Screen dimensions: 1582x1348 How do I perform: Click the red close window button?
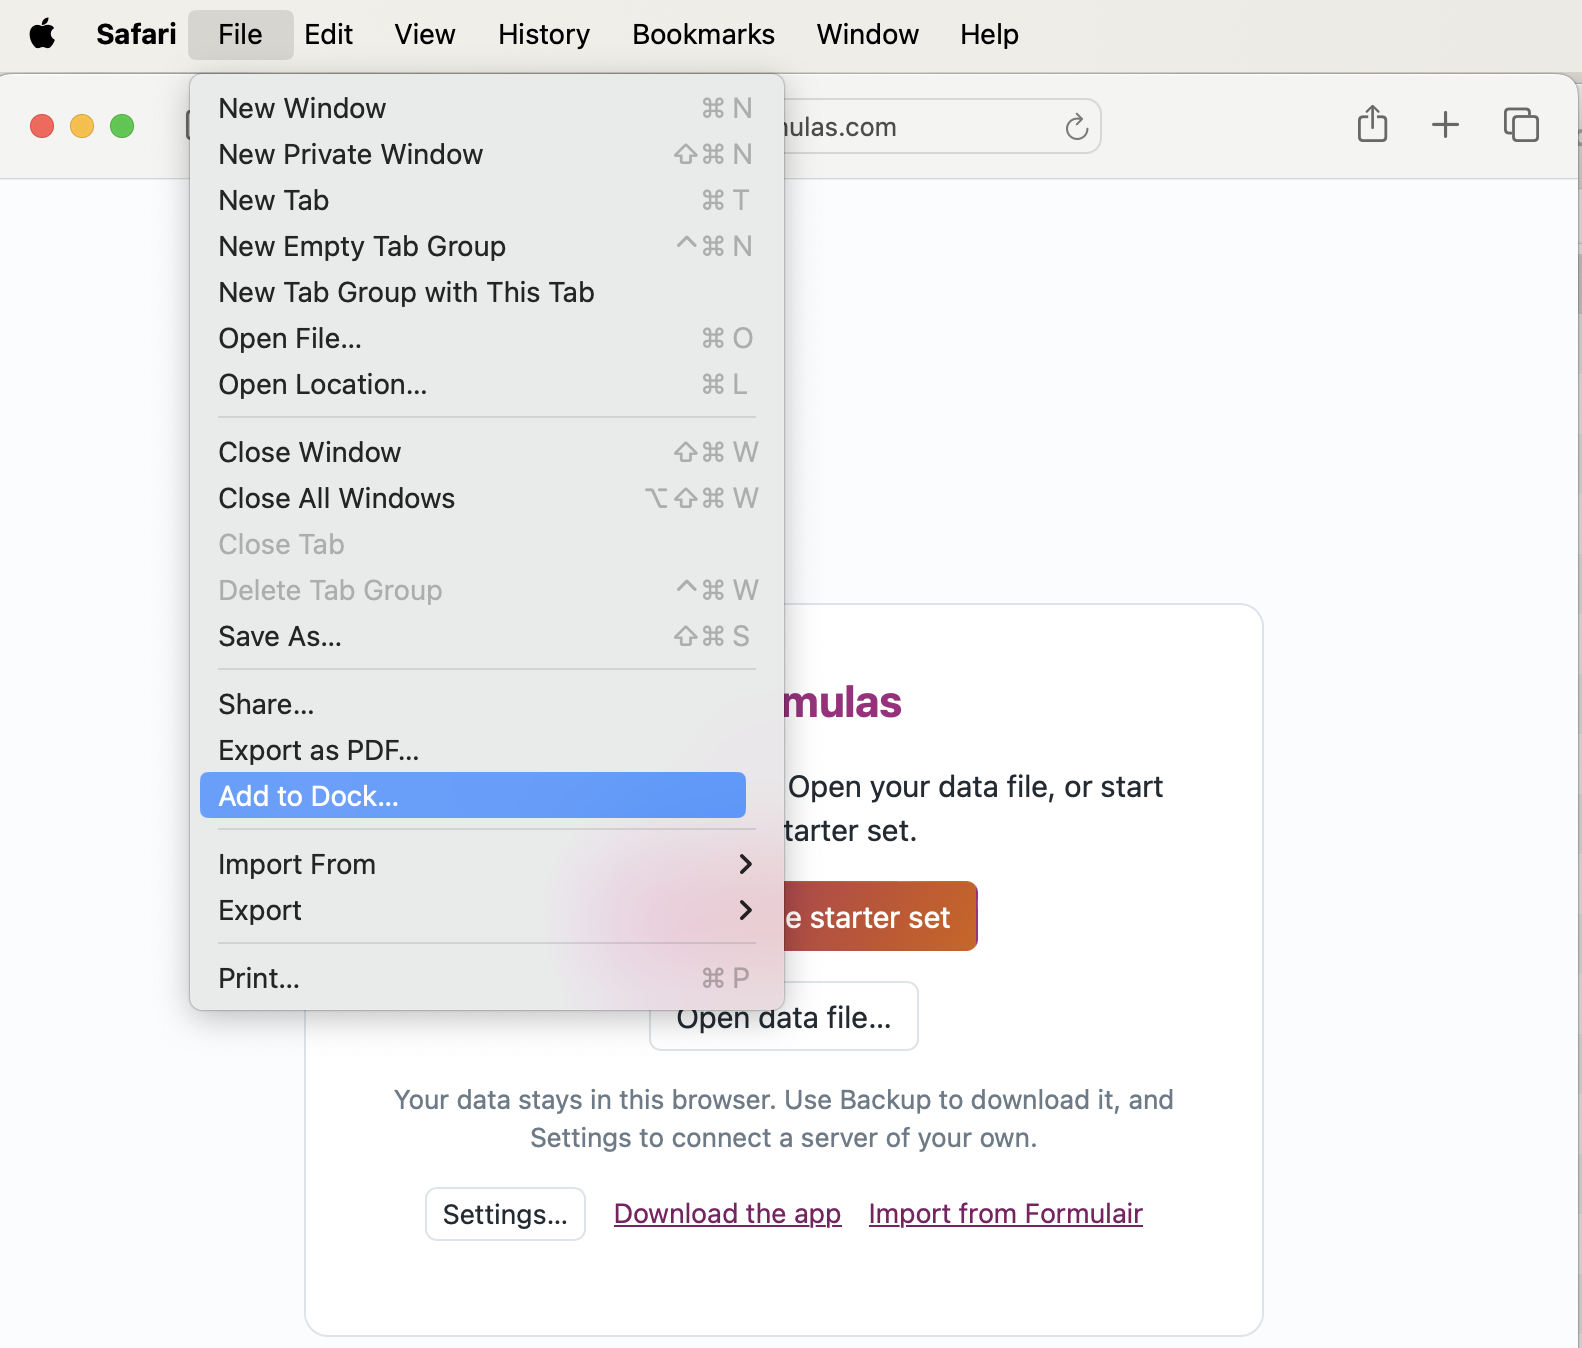click(x=42, y=126)
